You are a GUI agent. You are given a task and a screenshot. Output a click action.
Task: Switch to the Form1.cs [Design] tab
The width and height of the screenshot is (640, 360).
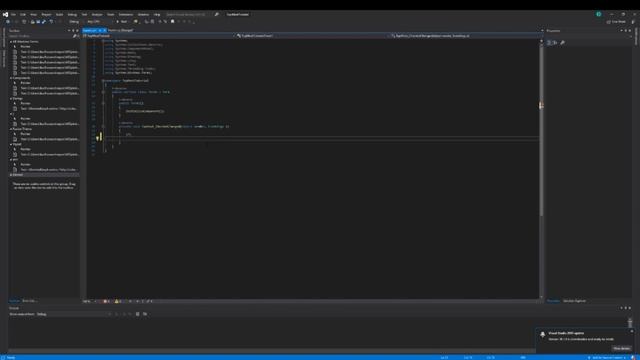point(120,30)
